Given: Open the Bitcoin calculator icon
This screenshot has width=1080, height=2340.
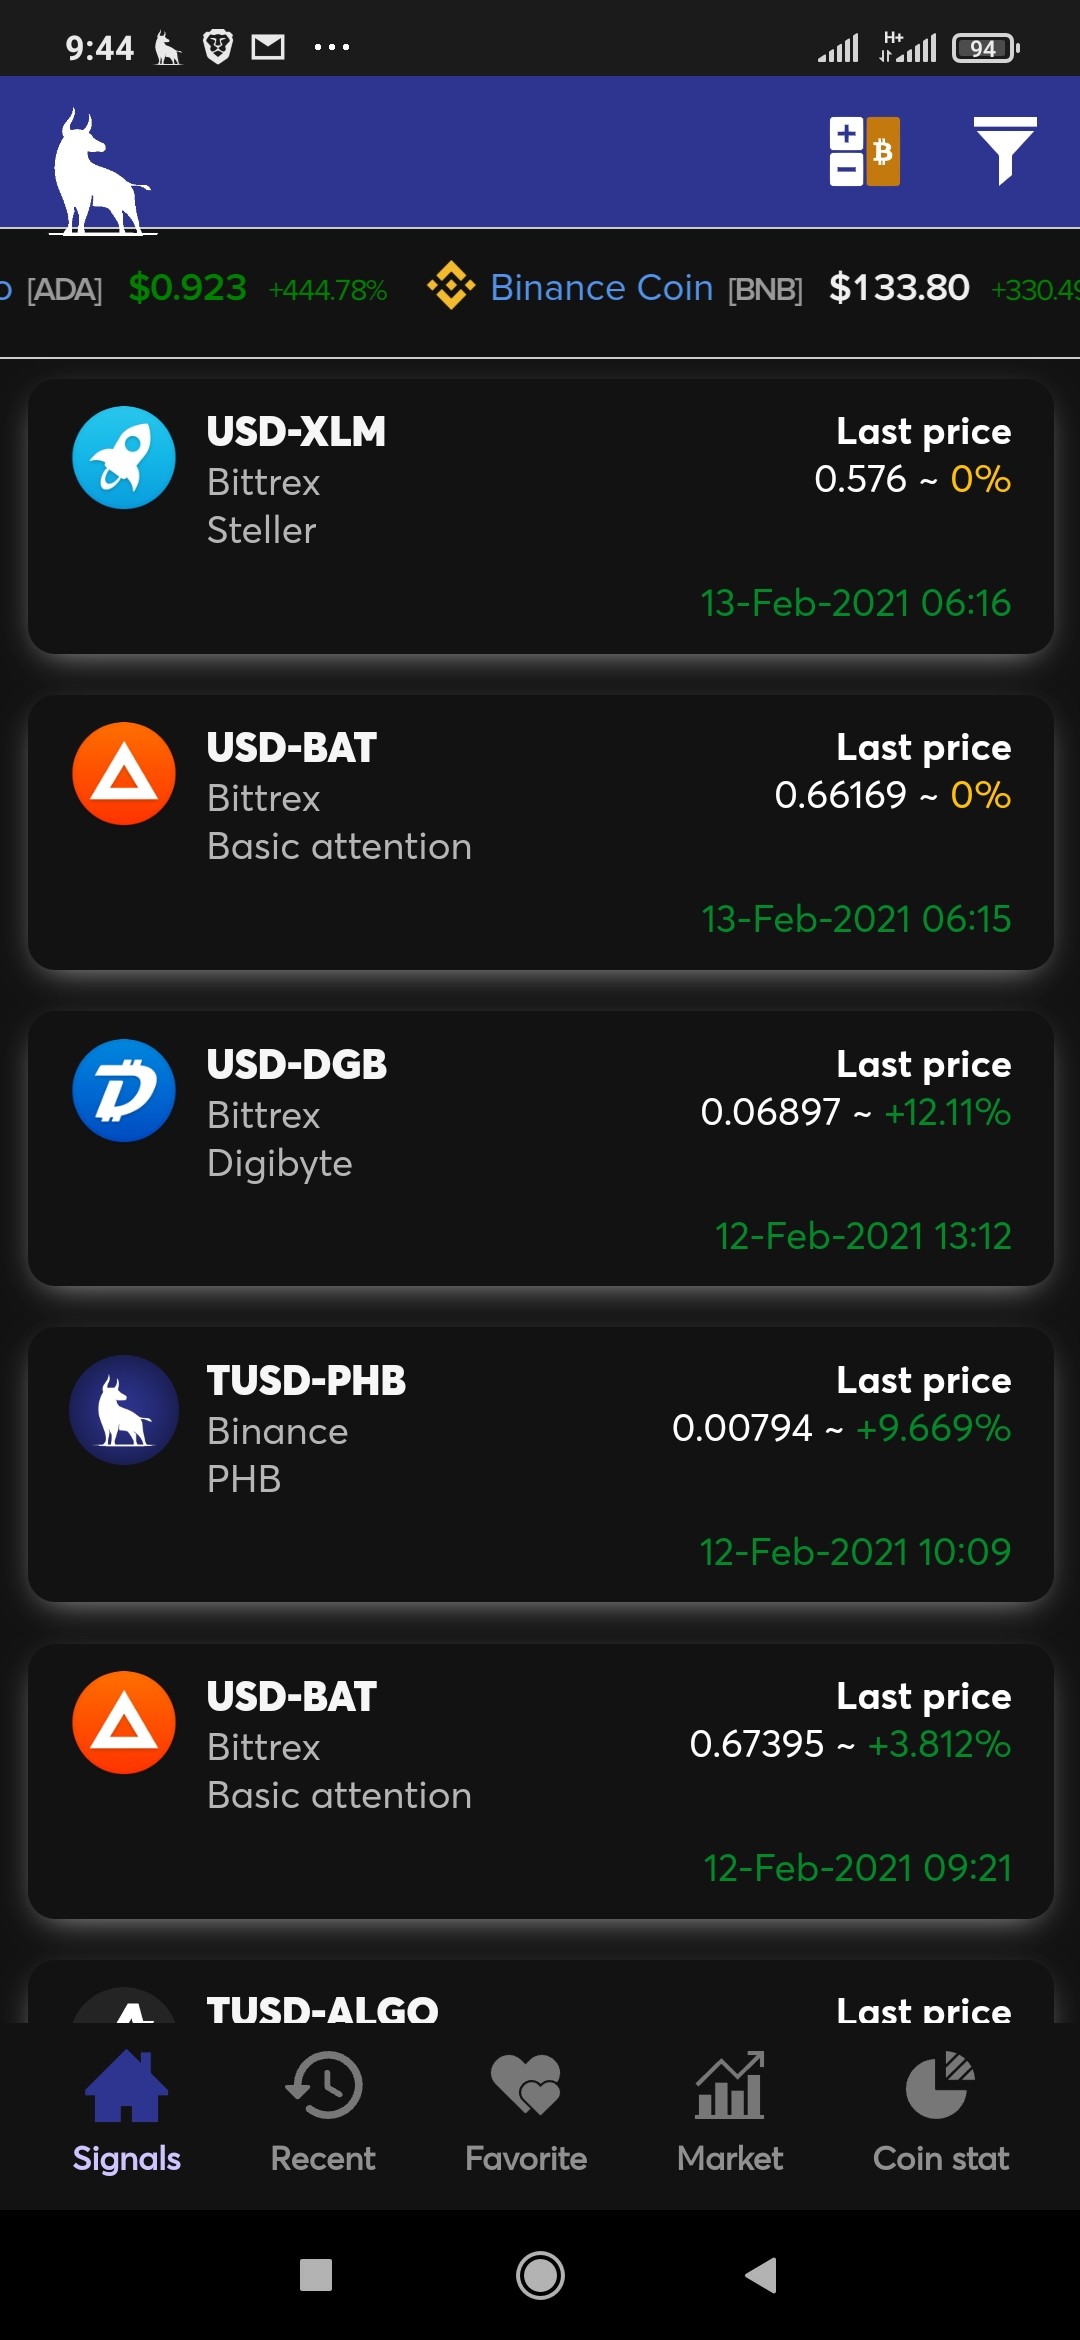Looking at the screenshot, I should (x=864, y=152).
